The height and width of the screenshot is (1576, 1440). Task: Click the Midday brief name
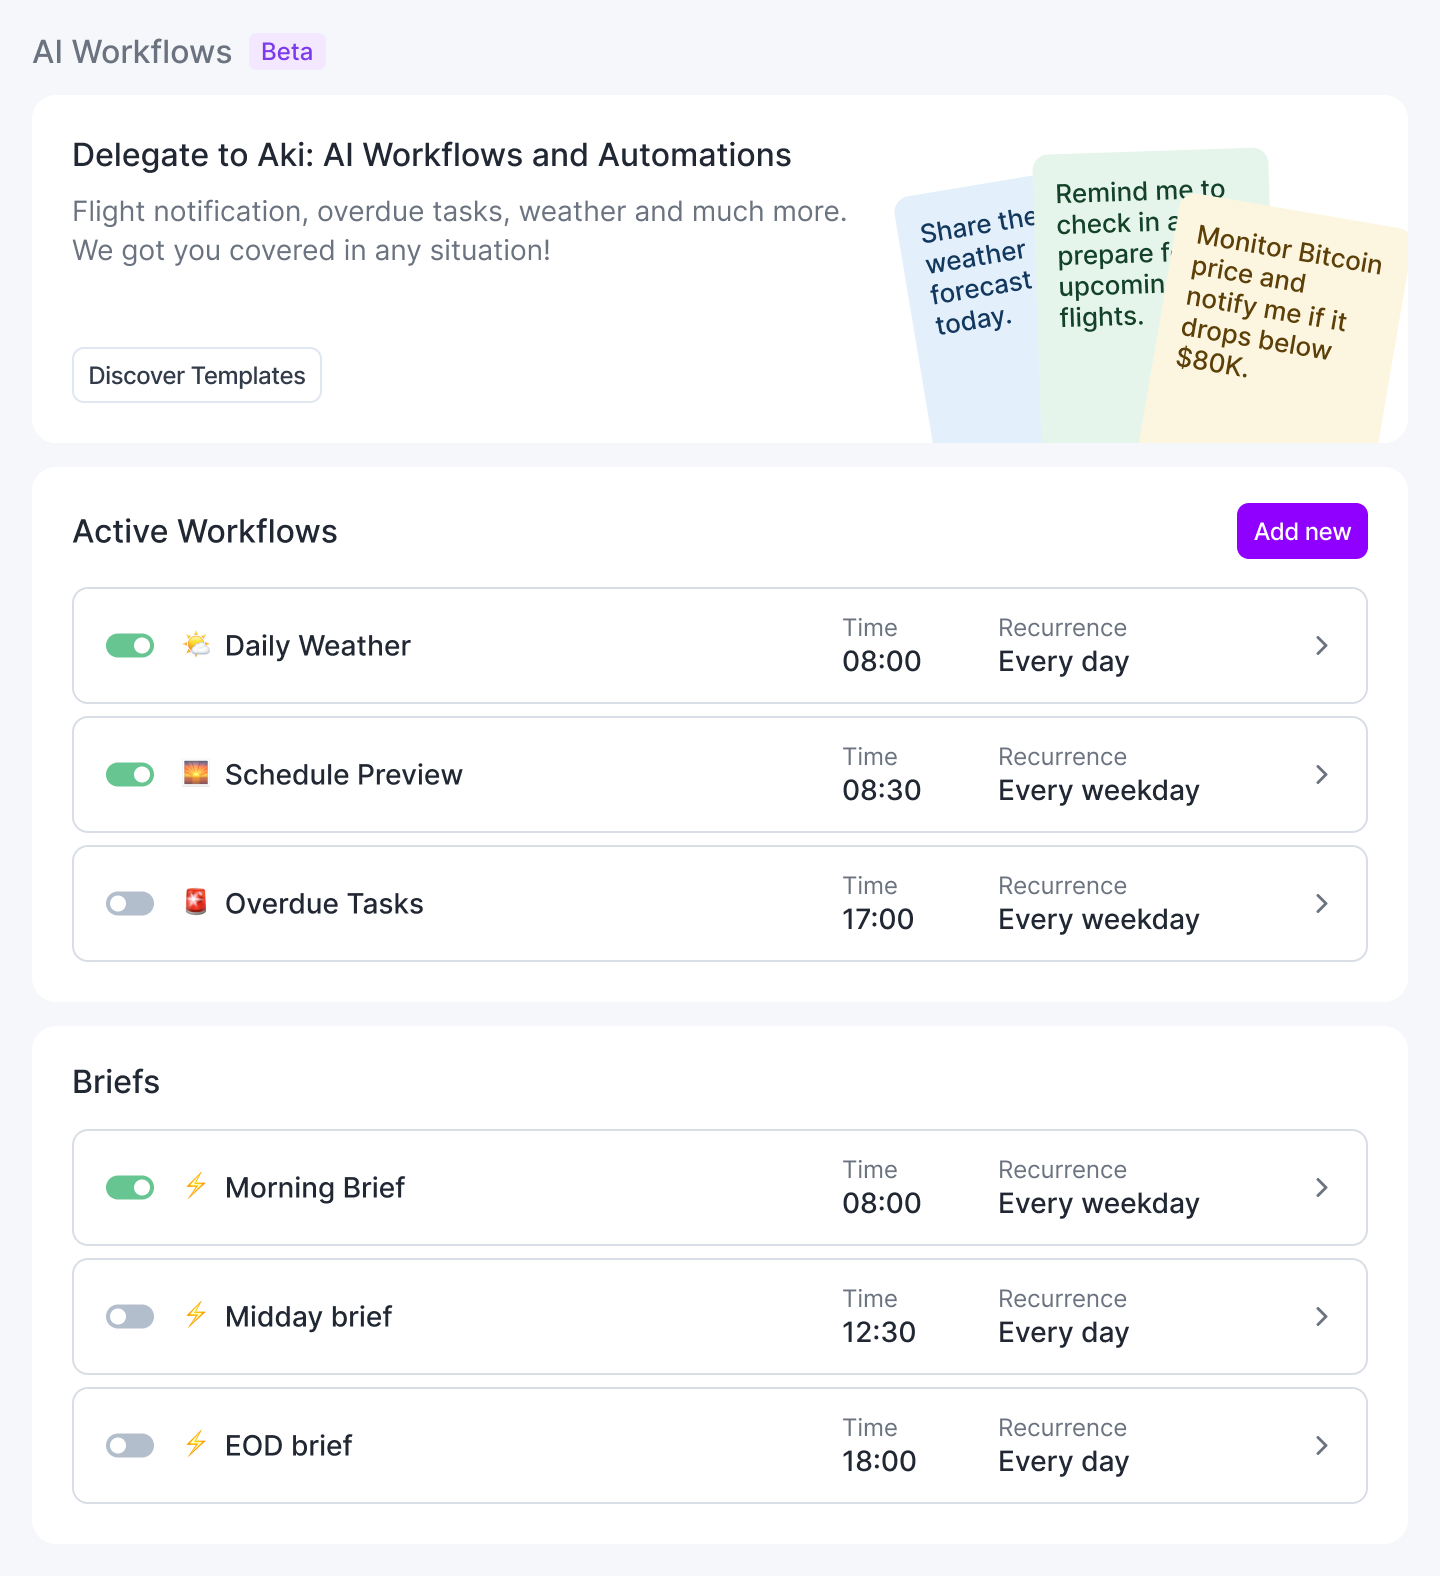click(x=308, y=1317)
